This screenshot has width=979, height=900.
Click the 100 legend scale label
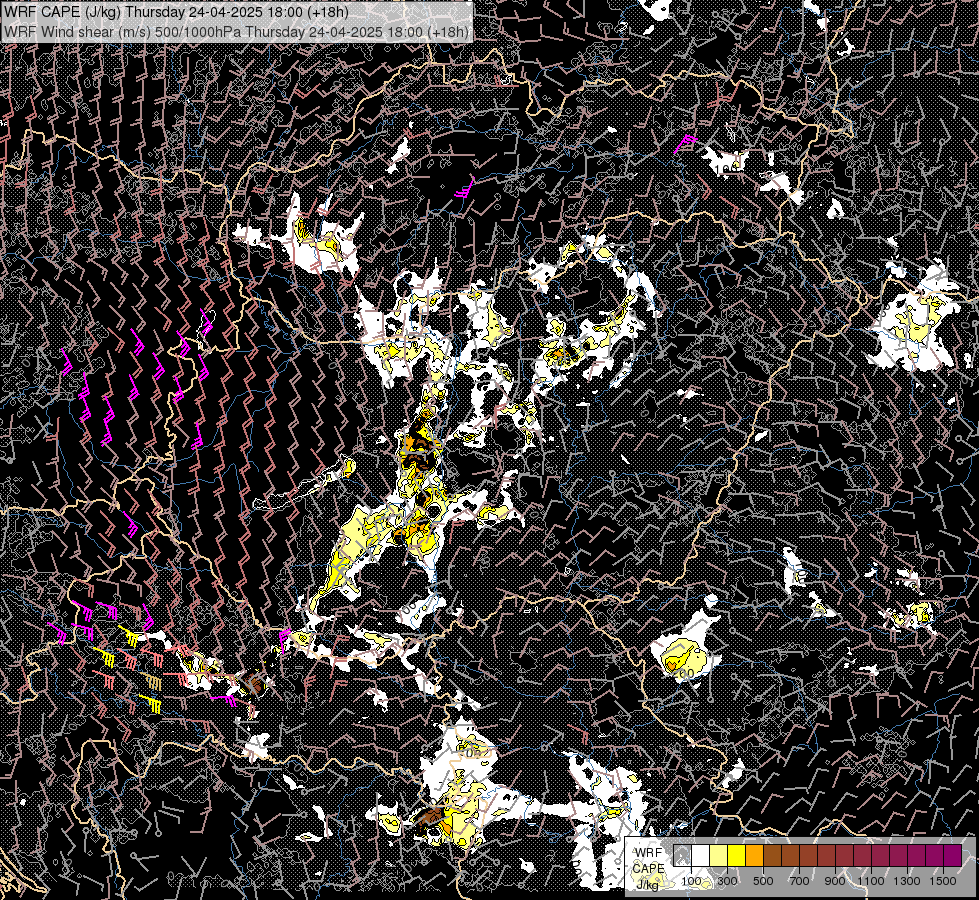click(x=691, y=881)
